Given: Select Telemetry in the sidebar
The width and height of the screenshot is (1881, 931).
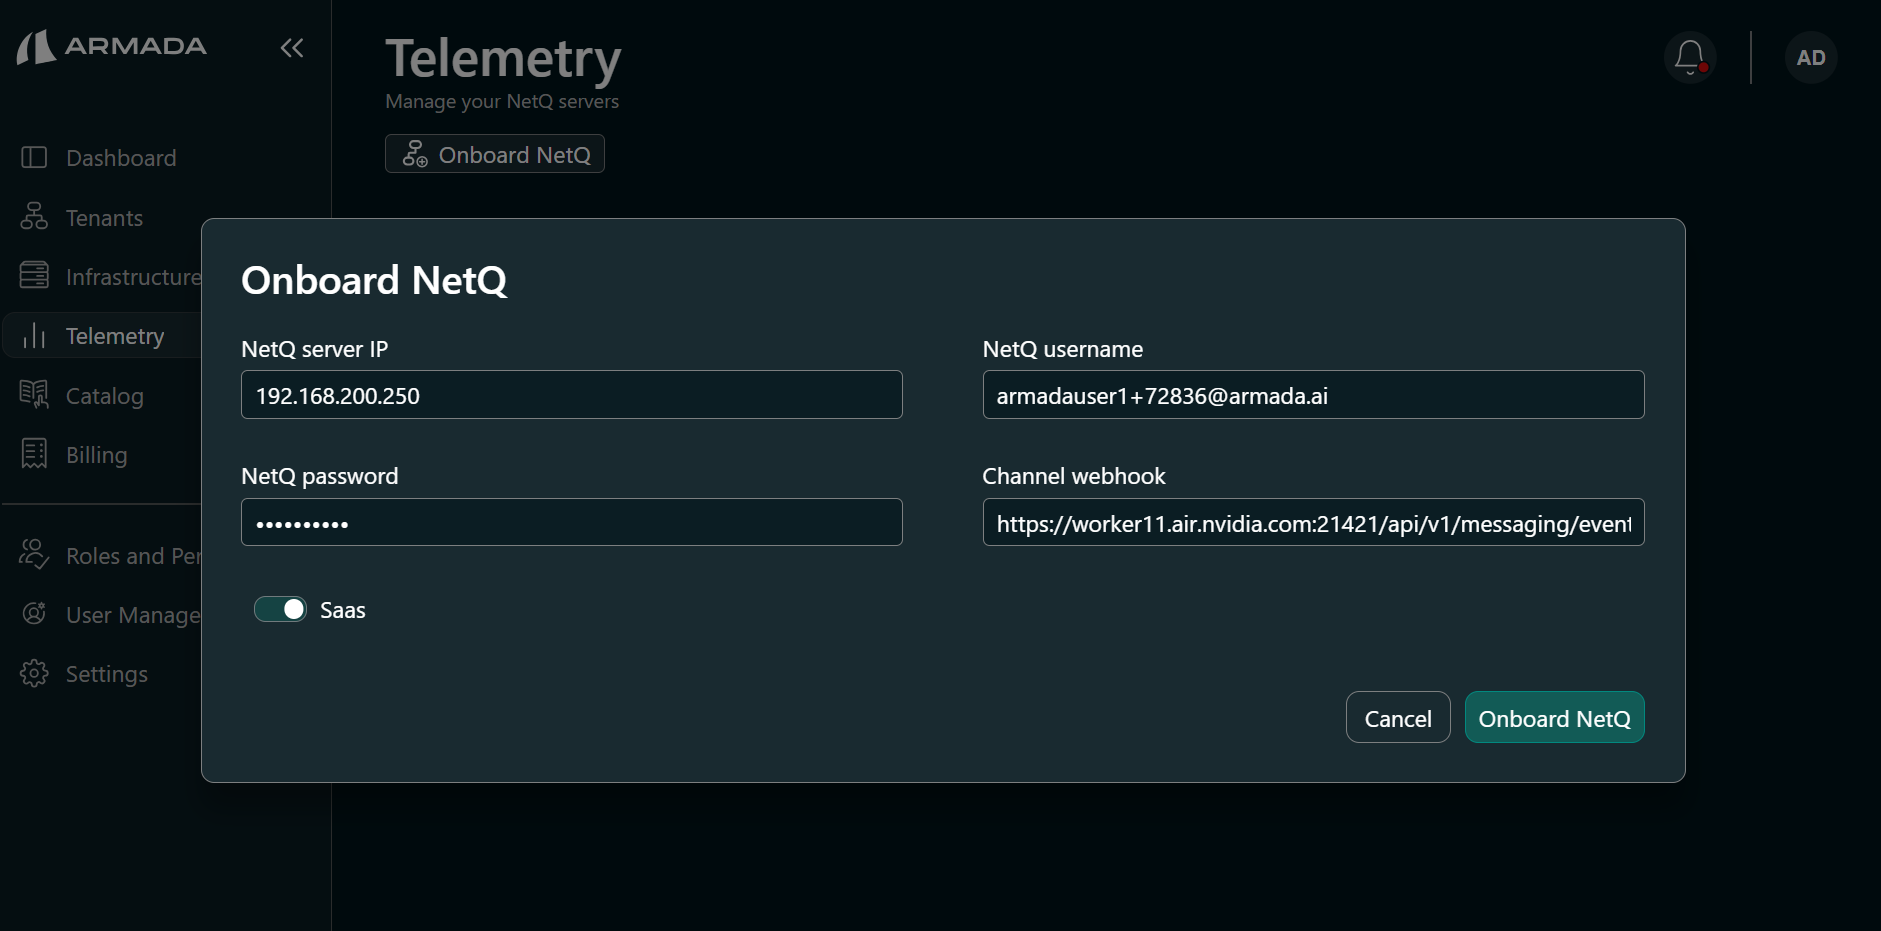Looking at the screenshot, I should 115,336.
